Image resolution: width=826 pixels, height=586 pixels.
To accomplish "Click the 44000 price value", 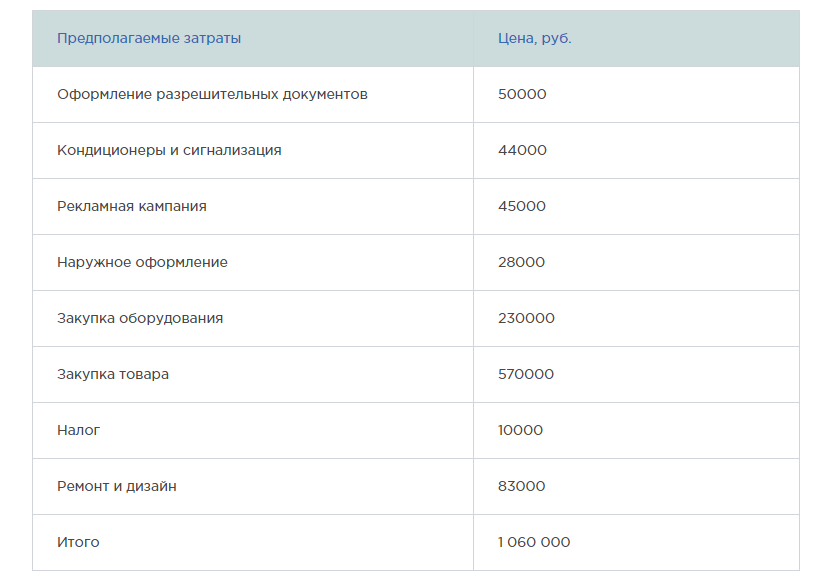I will pos(522,150).
